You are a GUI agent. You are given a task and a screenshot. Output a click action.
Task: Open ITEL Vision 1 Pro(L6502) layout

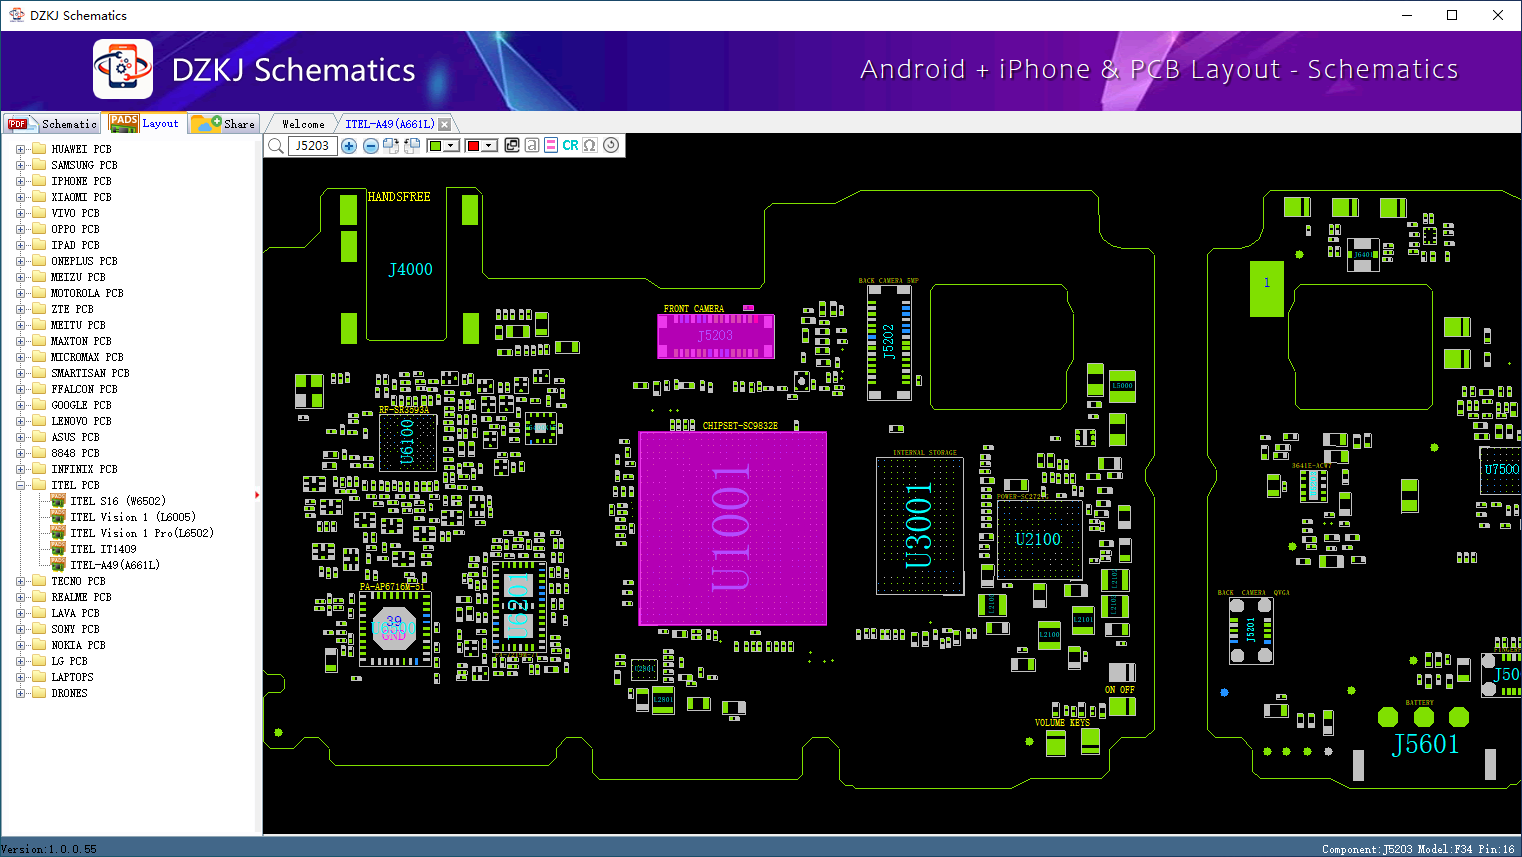(x=142, y=533)
